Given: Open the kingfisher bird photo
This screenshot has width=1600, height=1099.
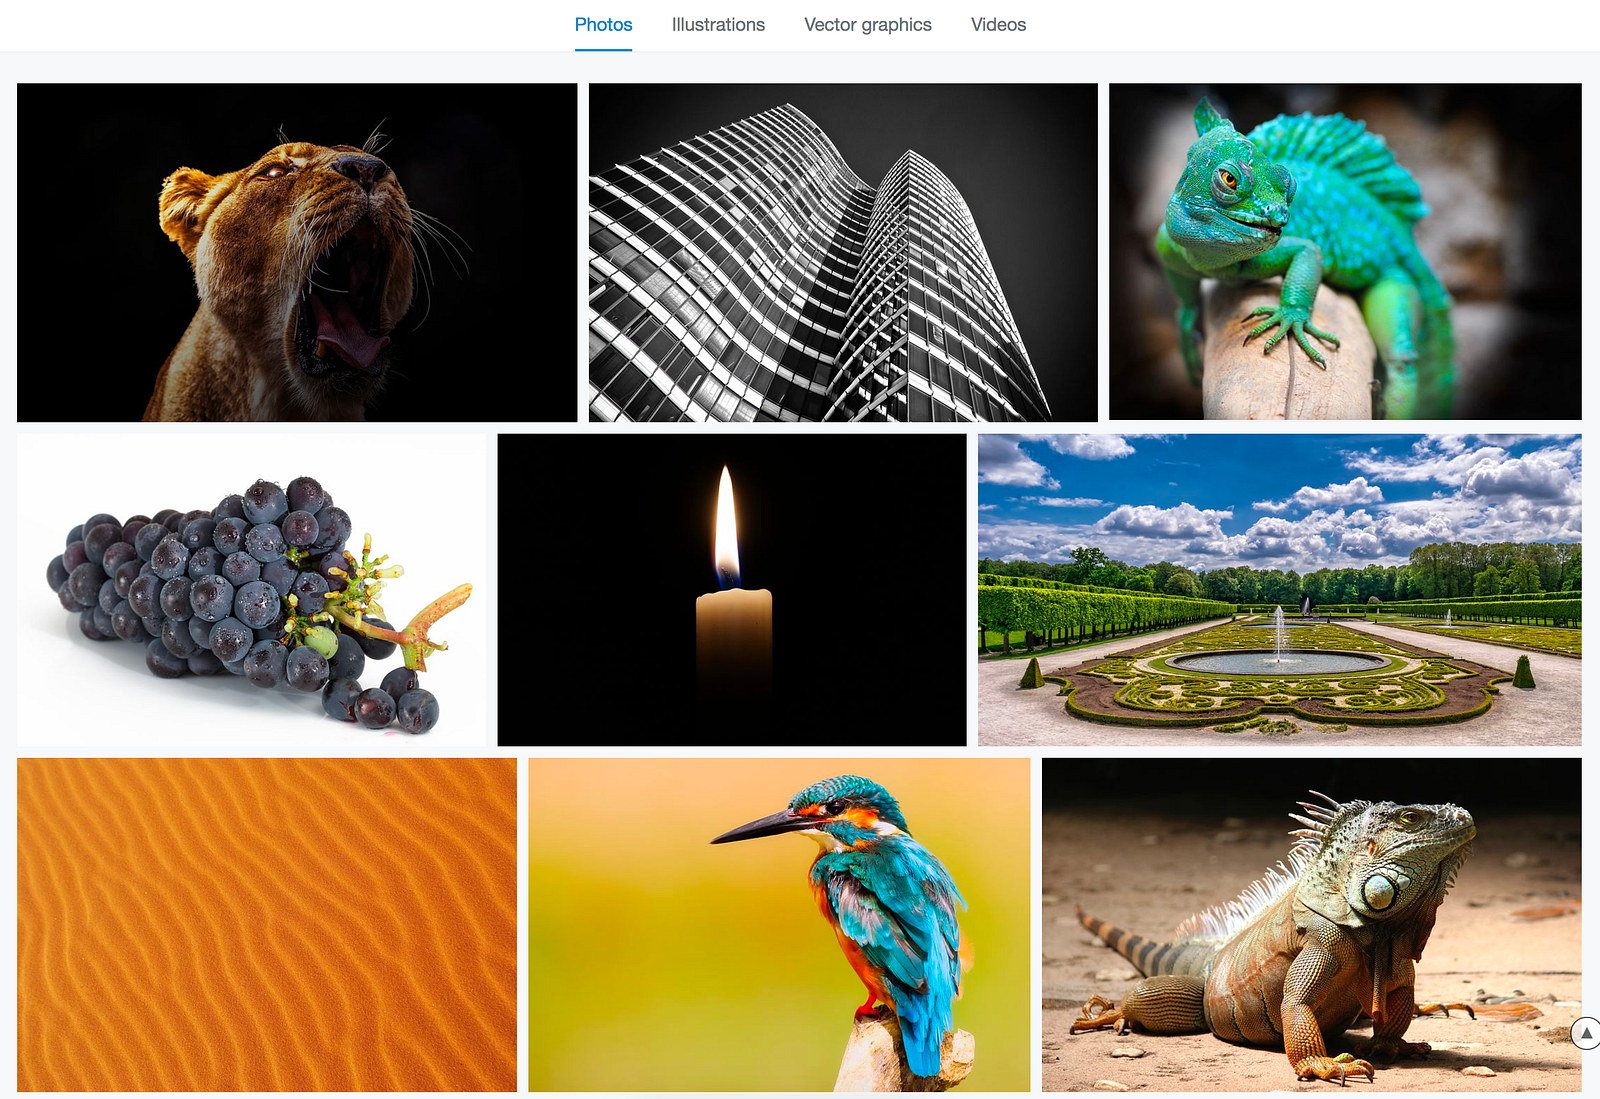Looking at the screenshot, I should (779, 925).
